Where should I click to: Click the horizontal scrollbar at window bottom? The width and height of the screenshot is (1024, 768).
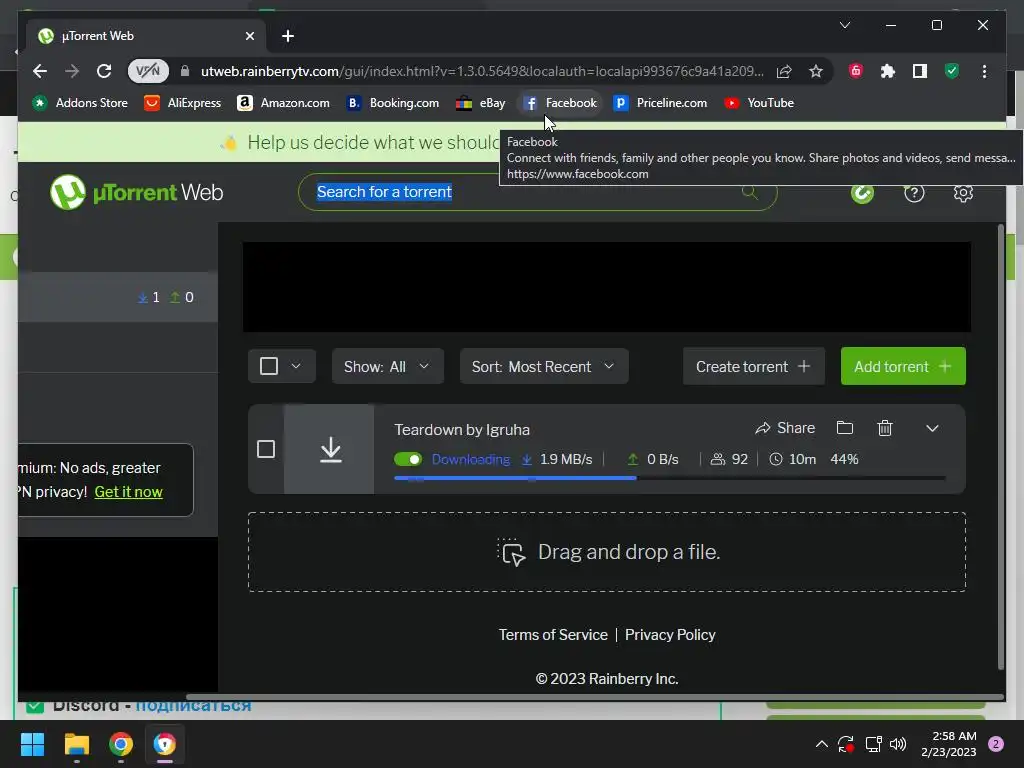pos(594,697)
